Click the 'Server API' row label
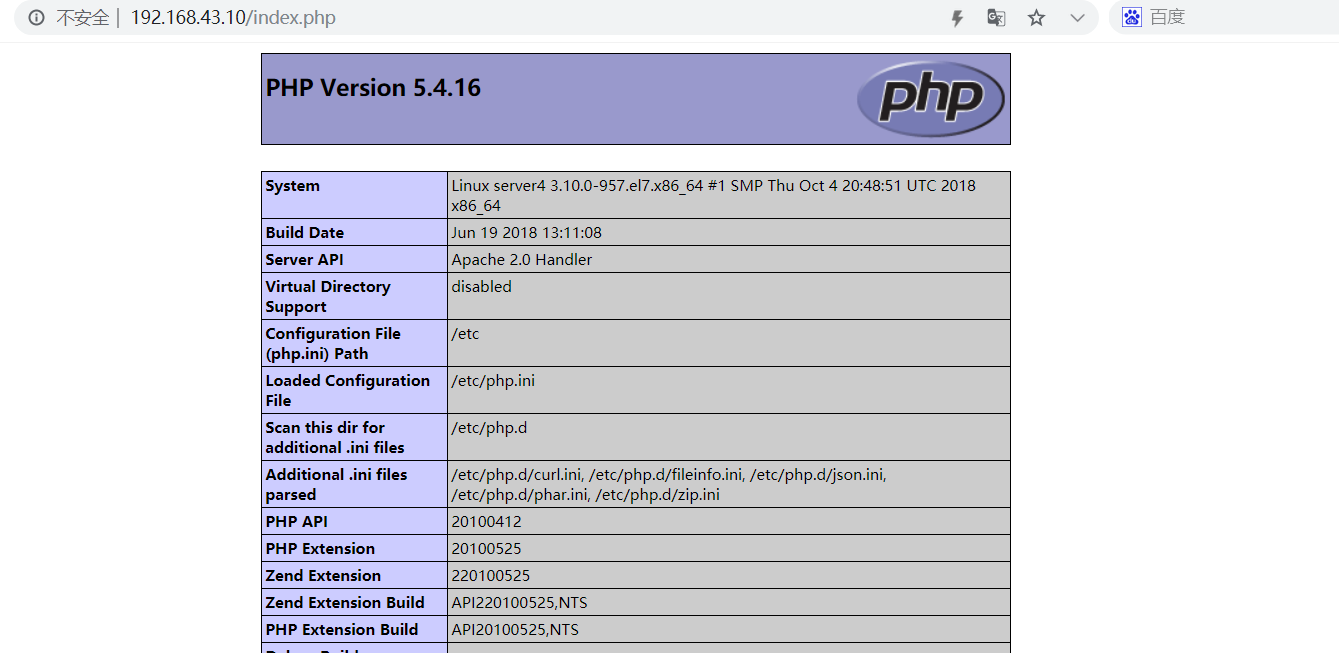 (304, 260)
